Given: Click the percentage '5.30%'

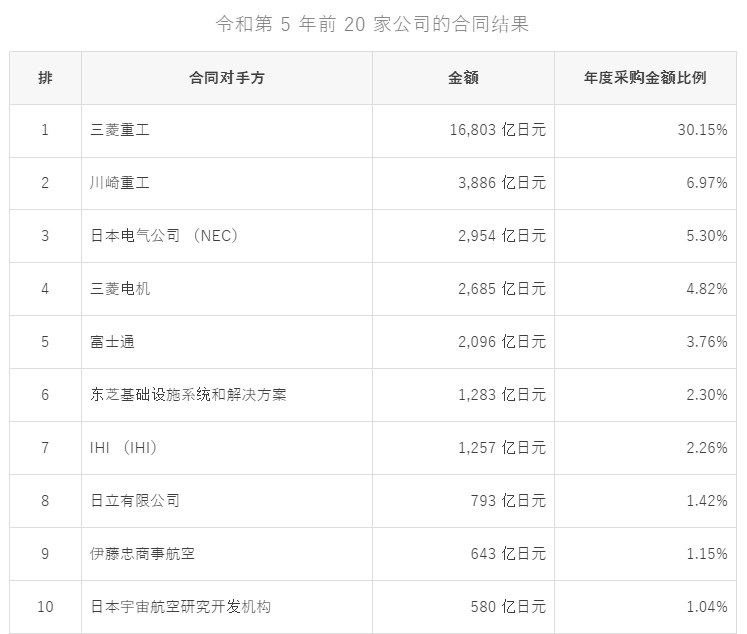Looking at the screenshot, I should (x=707, y=236).
